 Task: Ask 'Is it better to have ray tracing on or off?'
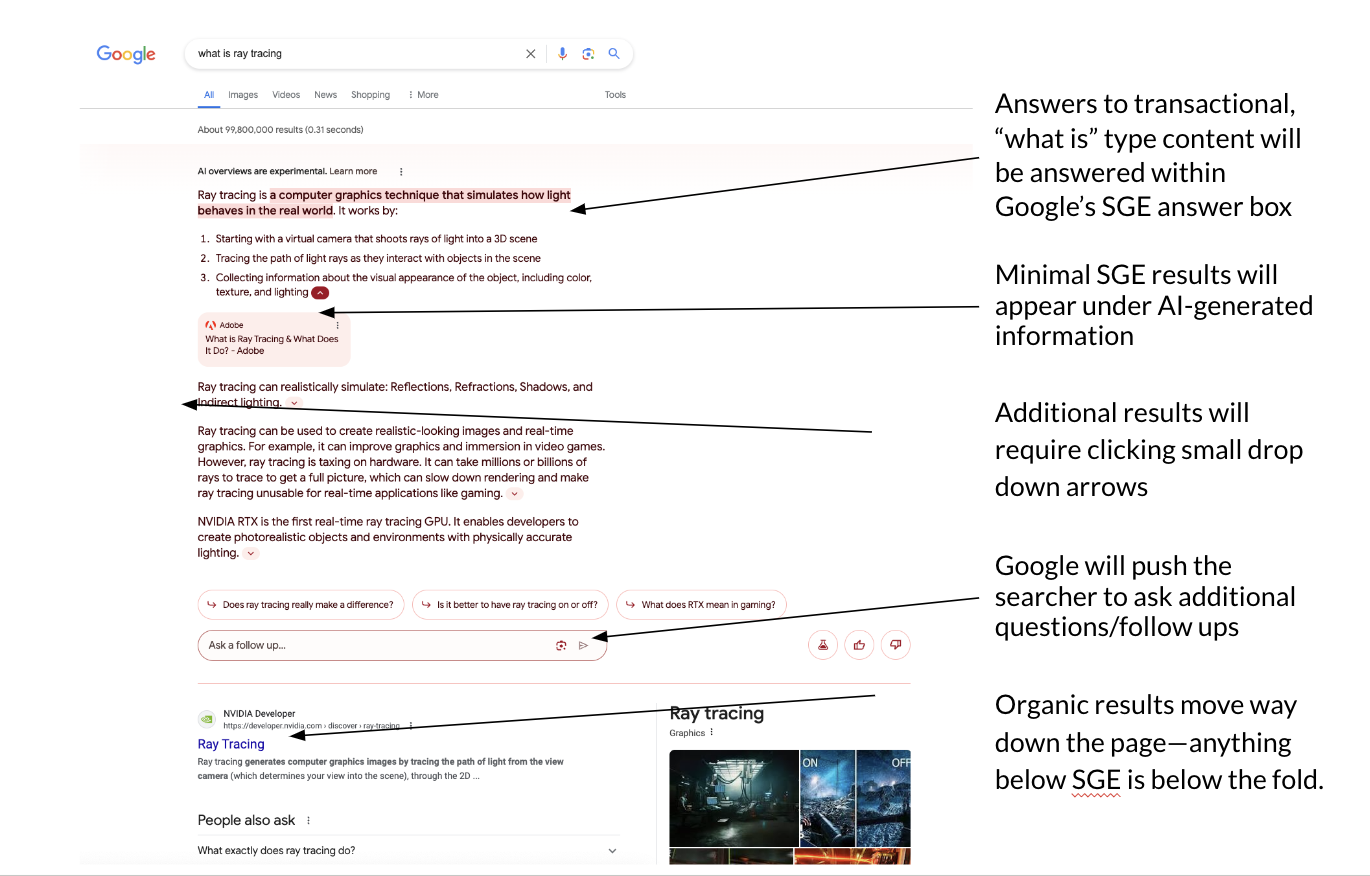(510, 605)
